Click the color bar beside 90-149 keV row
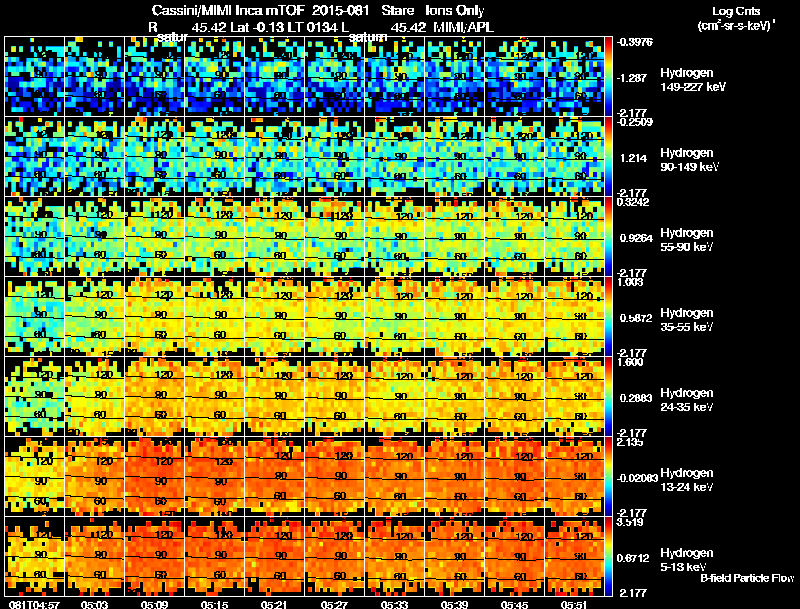 click(608, 157)
